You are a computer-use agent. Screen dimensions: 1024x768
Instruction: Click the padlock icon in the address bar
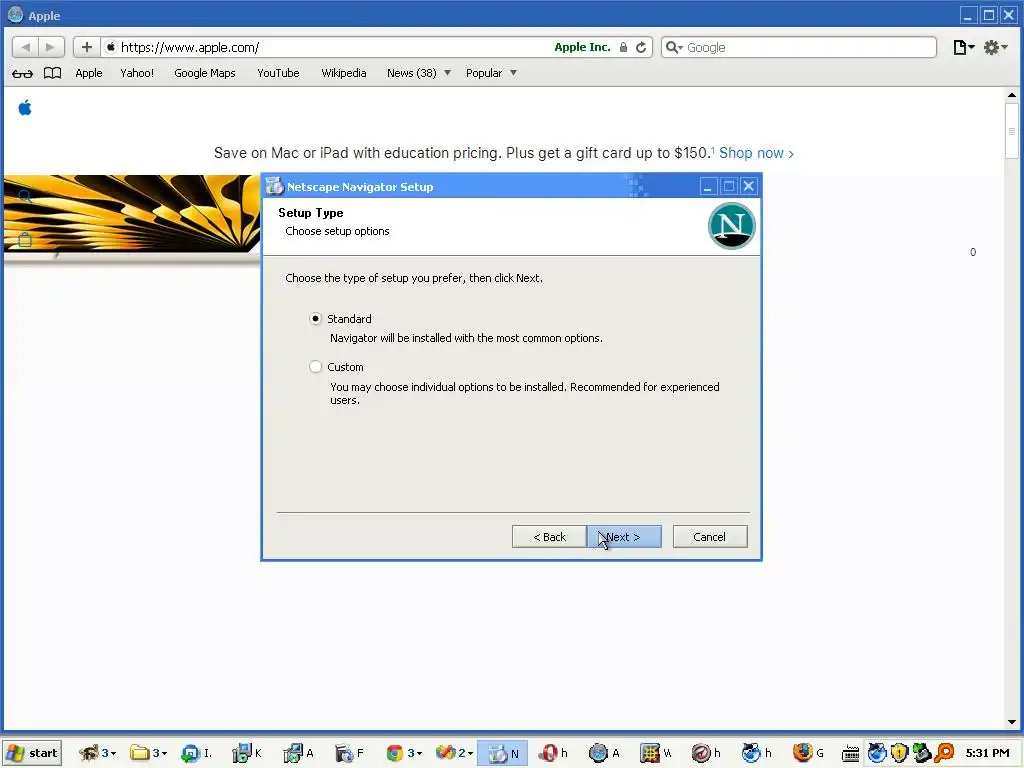(x=623, y=47)
